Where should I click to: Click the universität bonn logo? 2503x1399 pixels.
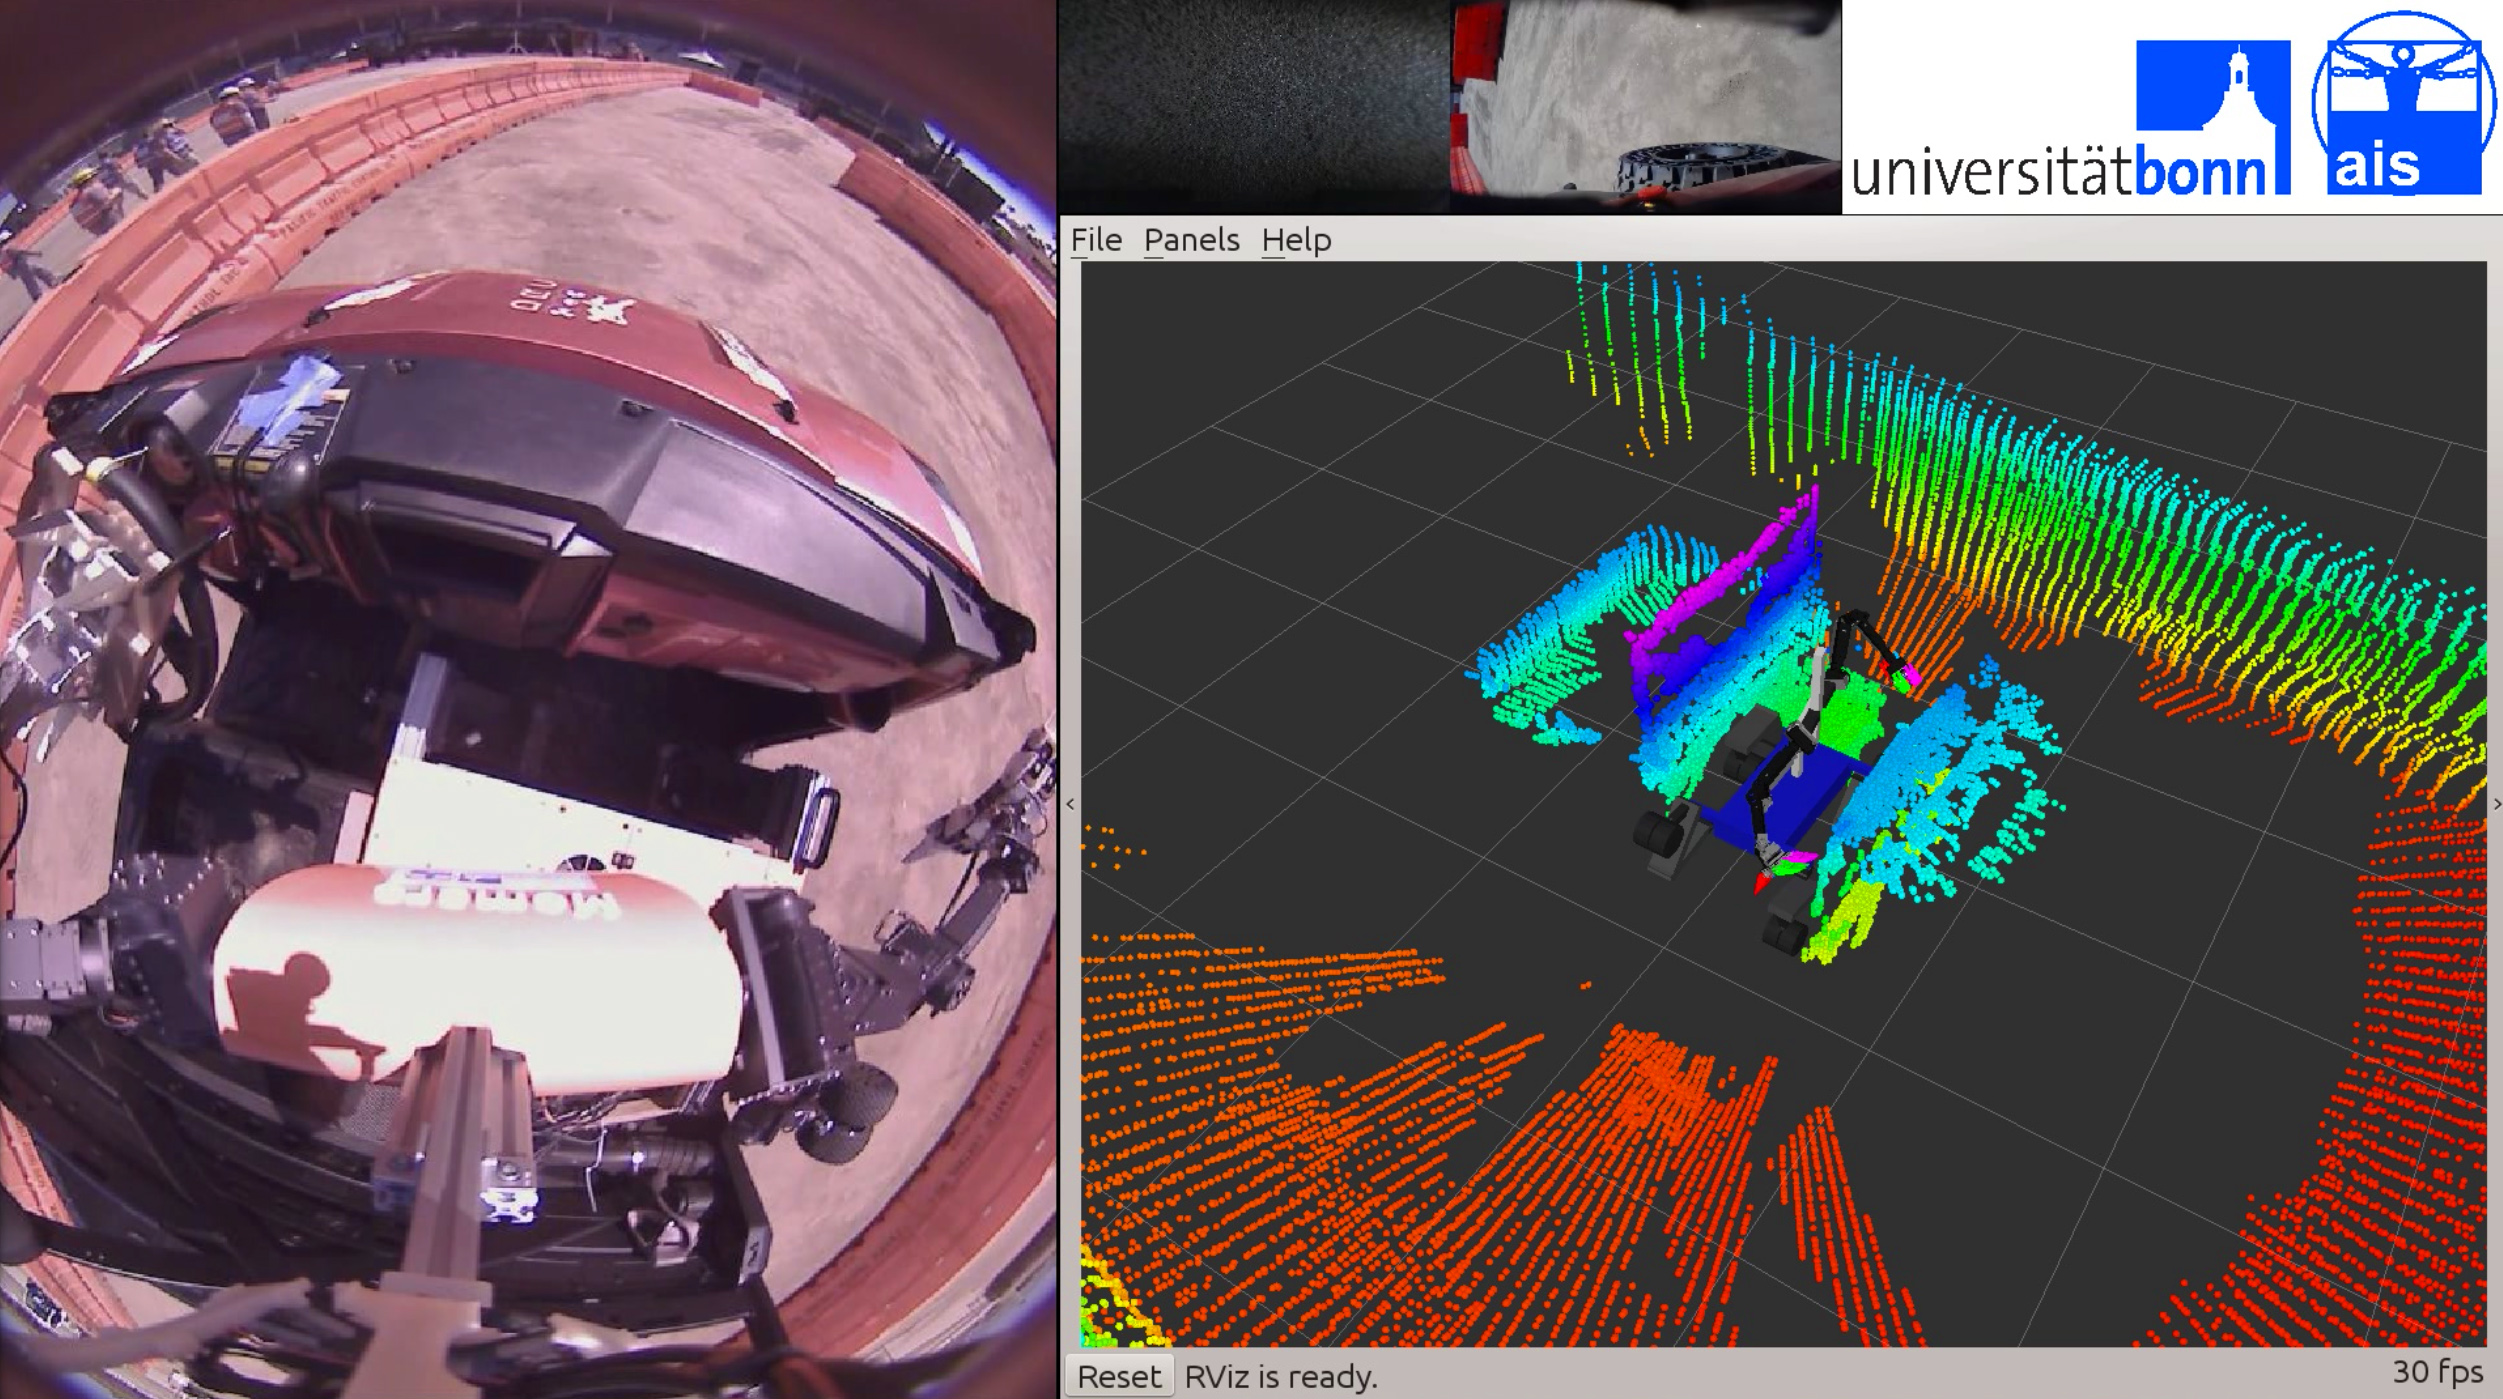pos(2070,118)
